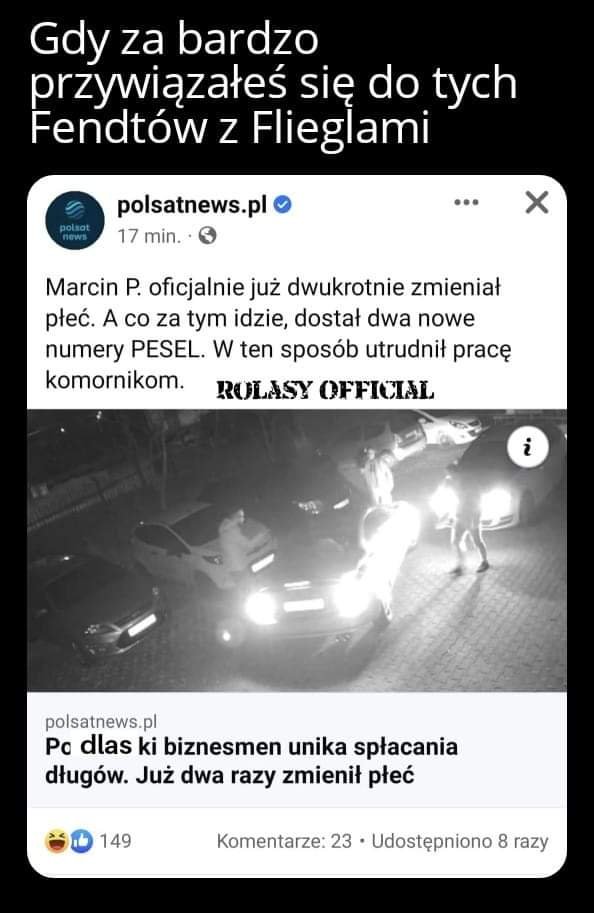Click the blue like reaction icon
Screen dimensions: 594x913
82,841
